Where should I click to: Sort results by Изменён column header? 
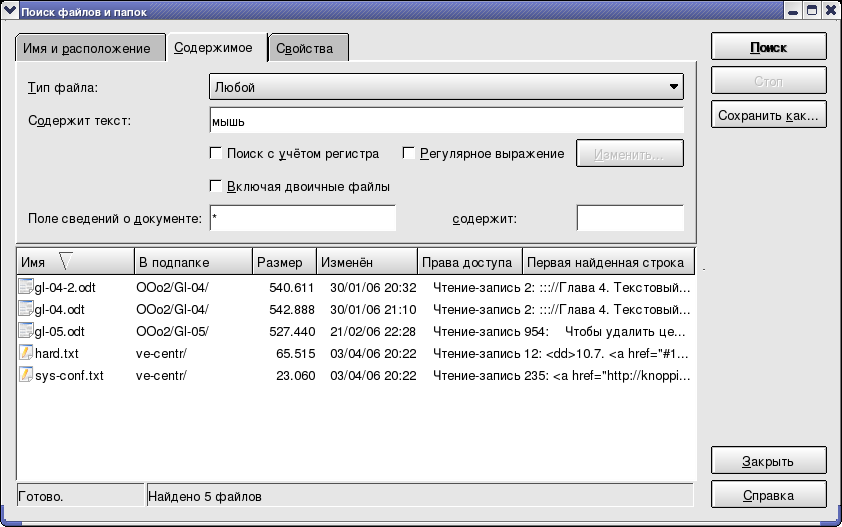[x=366, y=262]
